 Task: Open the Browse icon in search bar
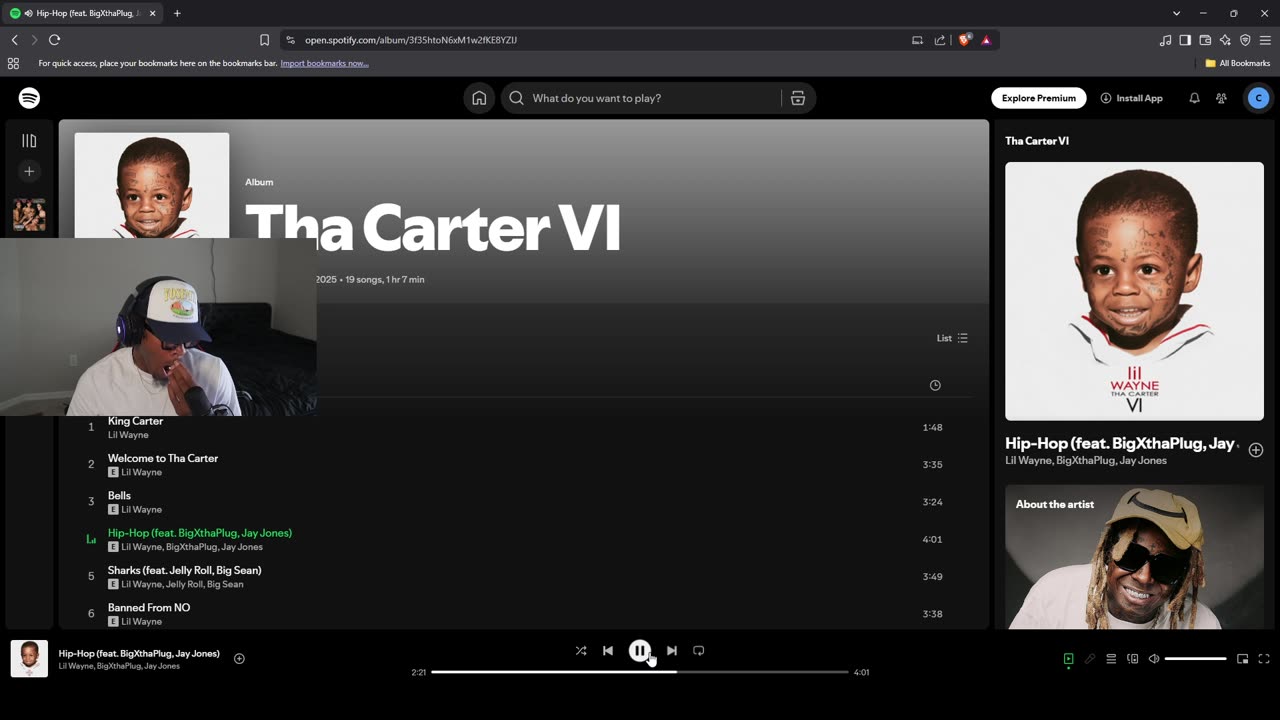798,98
